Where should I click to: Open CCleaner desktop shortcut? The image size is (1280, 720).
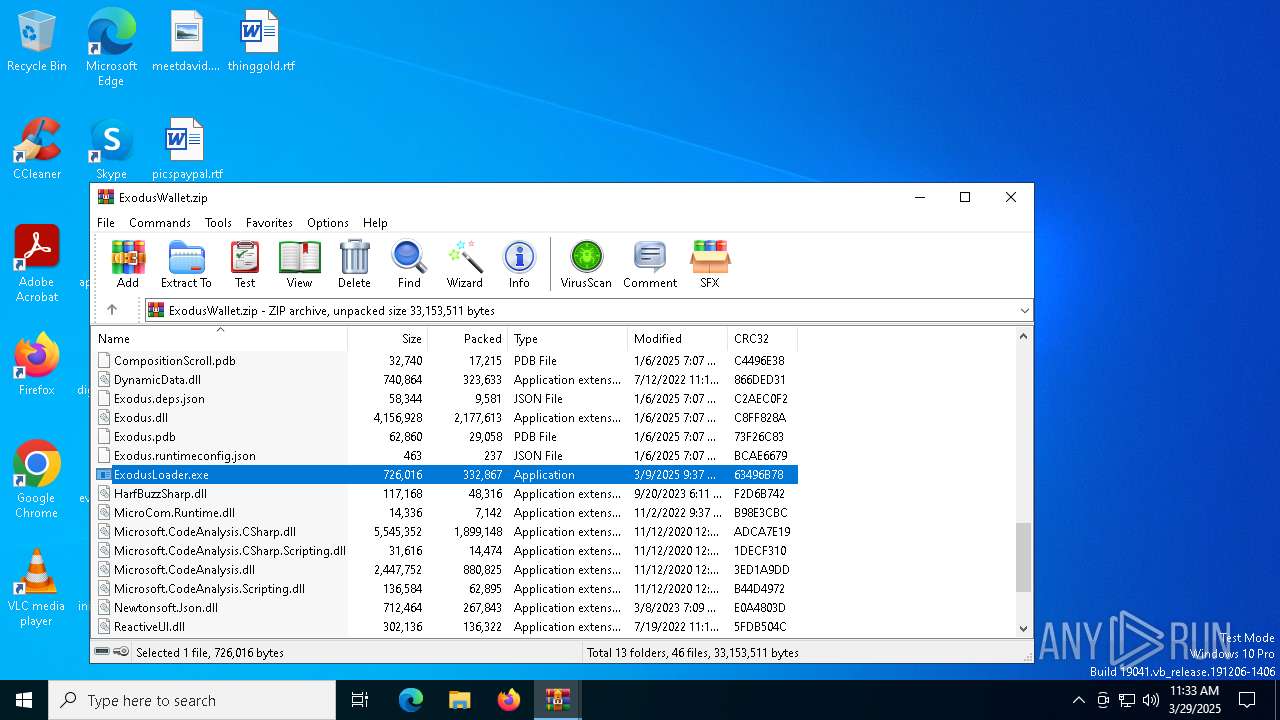[37, 149]
